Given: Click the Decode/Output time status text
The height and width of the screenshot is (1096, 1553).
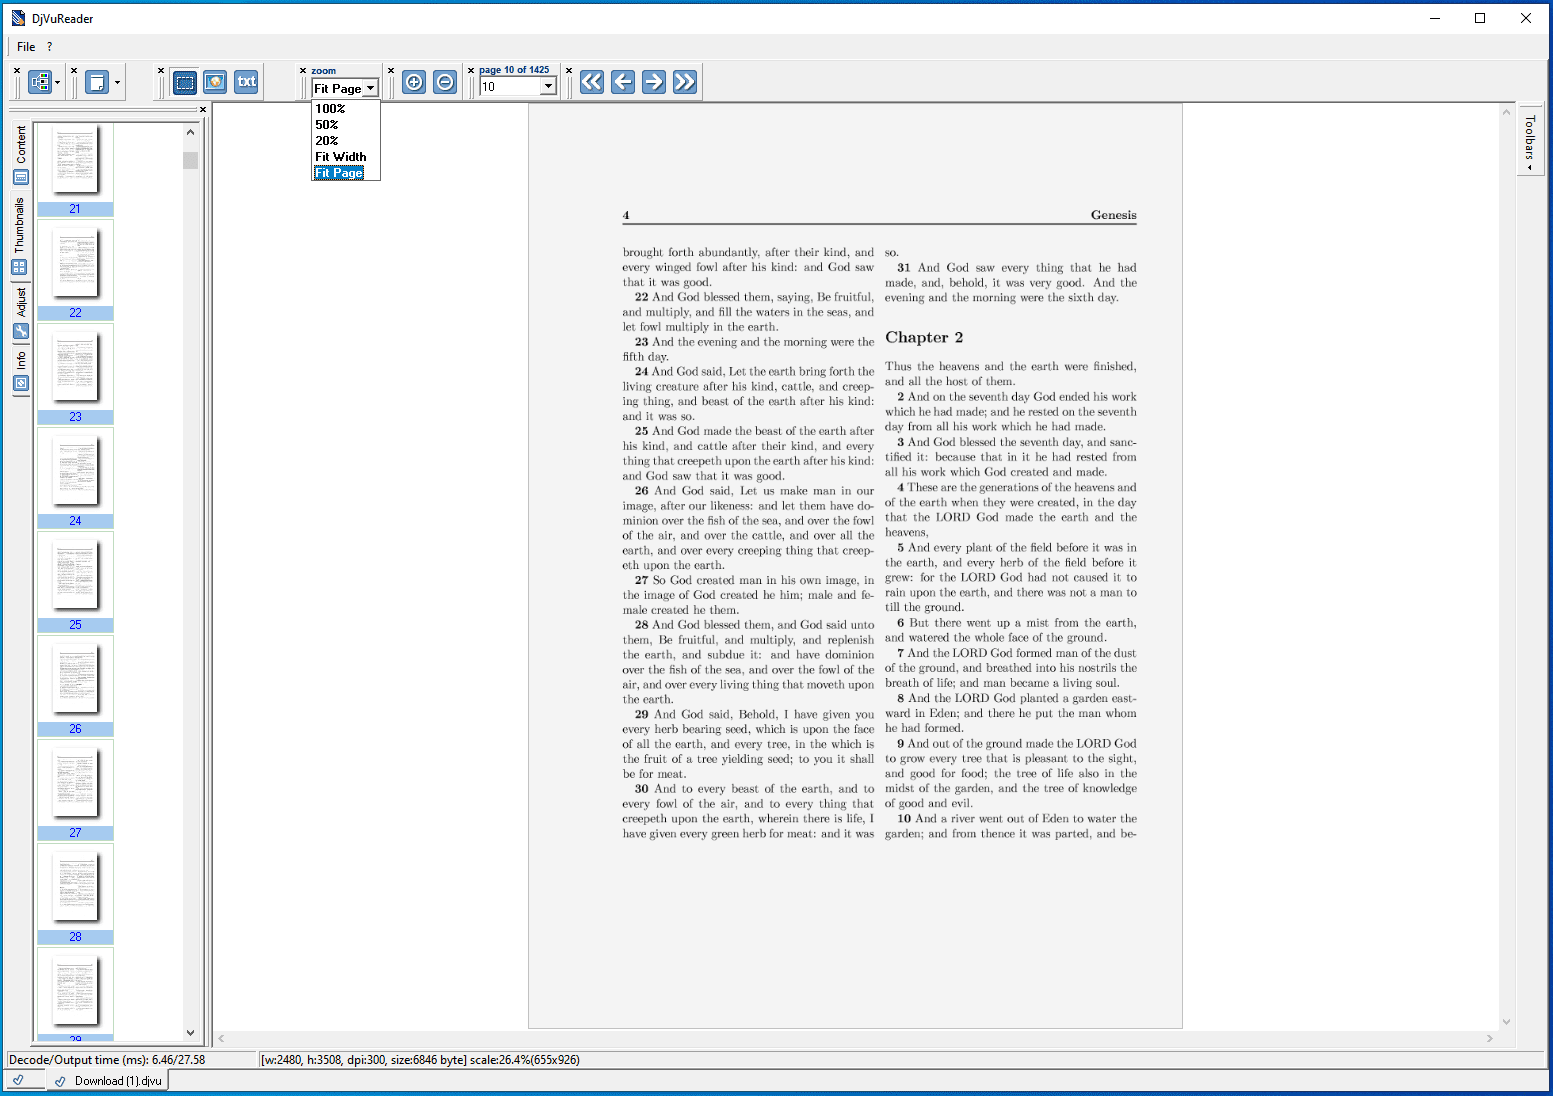Looking at the screenshot, I should point(107,1060).
